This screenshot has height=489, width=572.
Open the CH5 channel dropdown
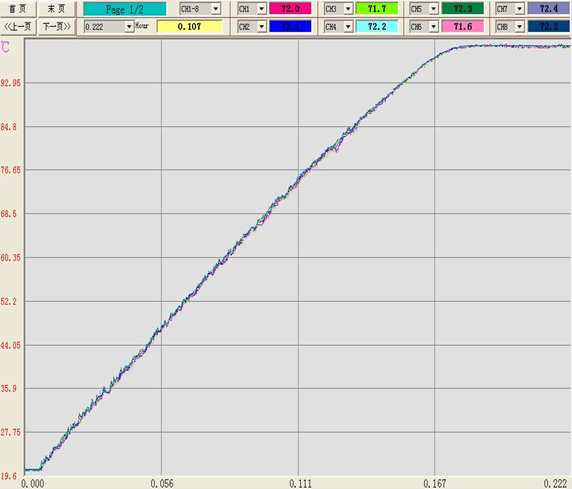pyautogui.click(x=433, y=8)
